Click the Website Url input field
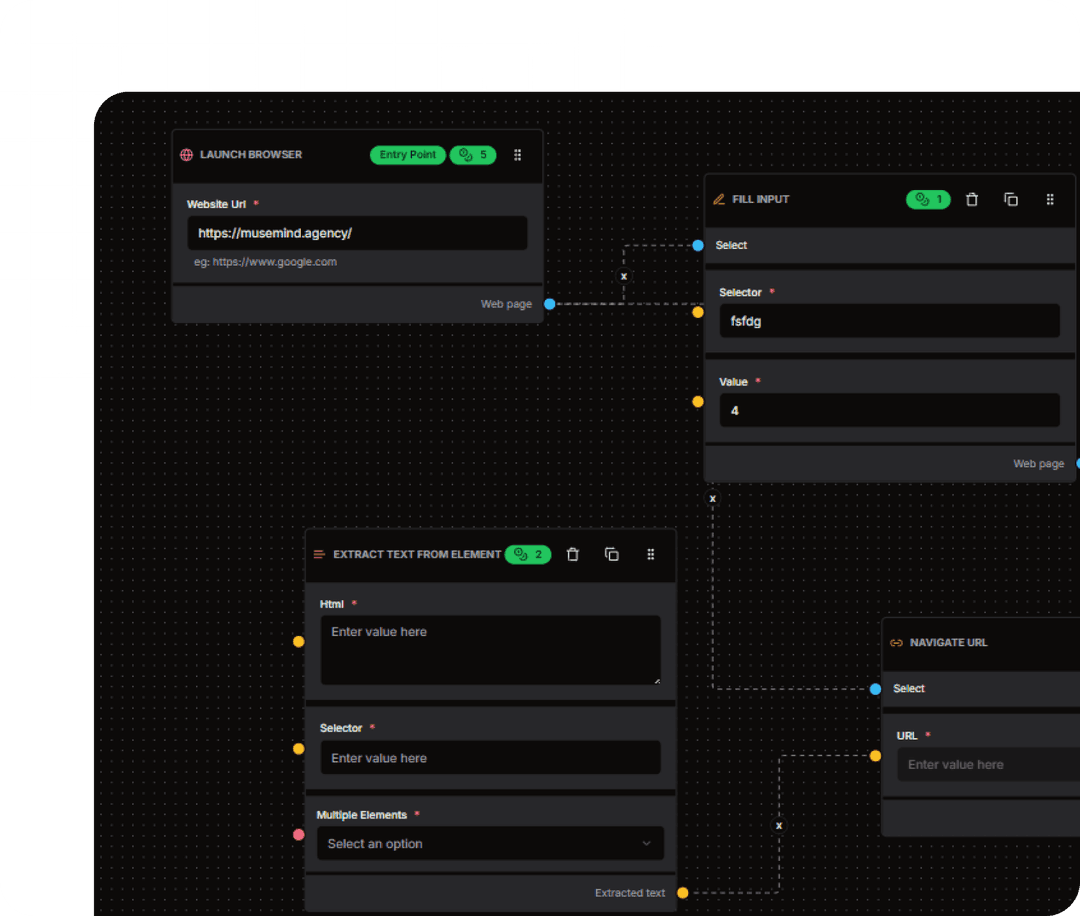Image resolution: width=1080 pixels, height=916 pixels. (x=357, y=233)
